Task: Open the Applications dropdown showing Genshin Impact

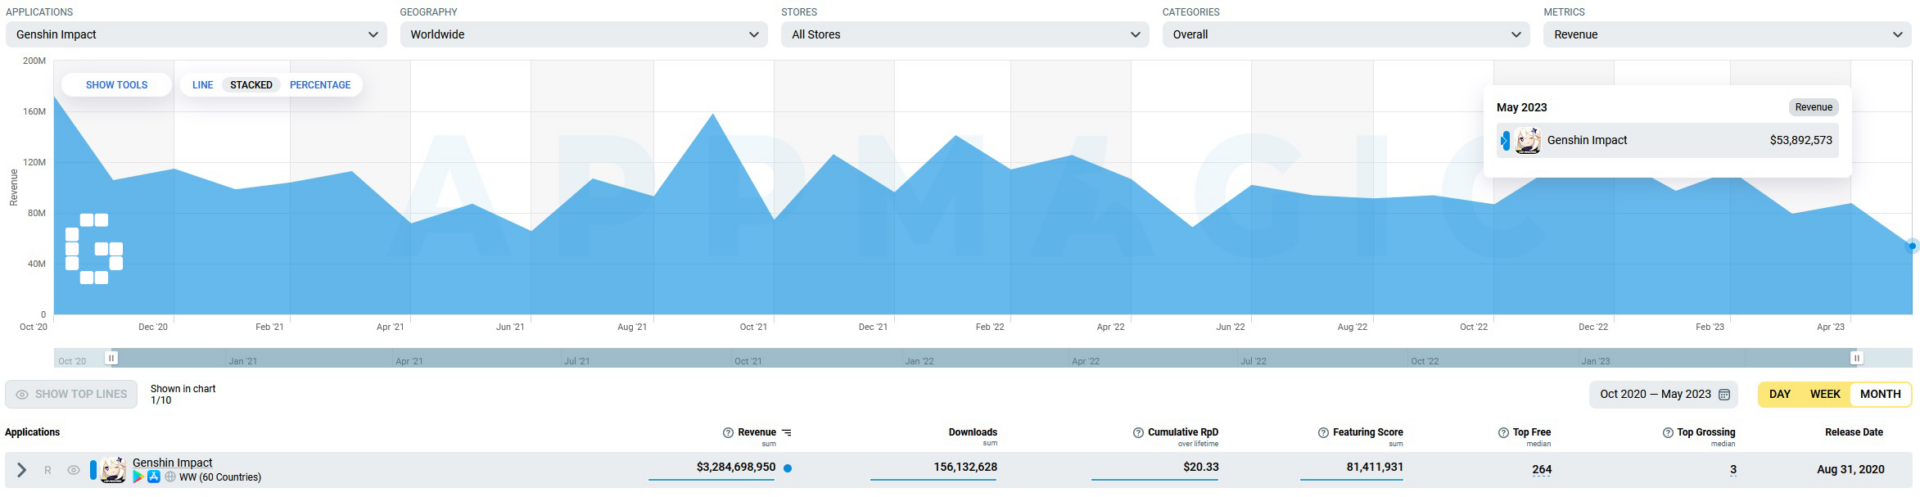Action: pyautogui.click(x=196, y=34)
